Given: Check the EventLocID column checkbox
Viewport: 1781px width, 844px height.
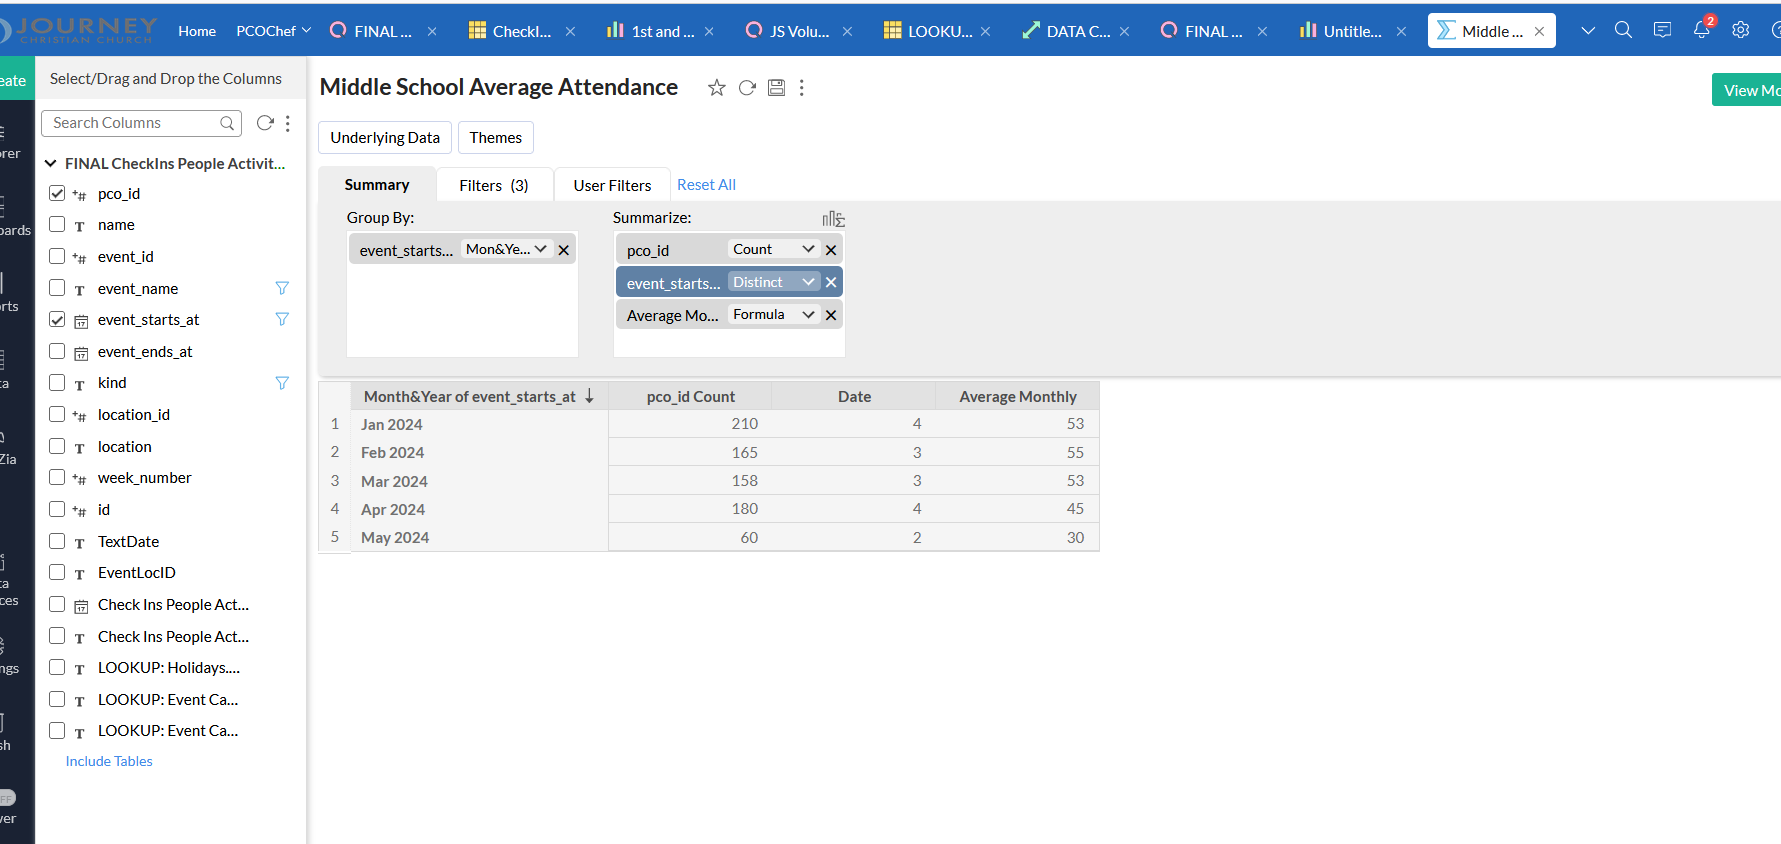Looking at the screenshot, I should [57, 572].
